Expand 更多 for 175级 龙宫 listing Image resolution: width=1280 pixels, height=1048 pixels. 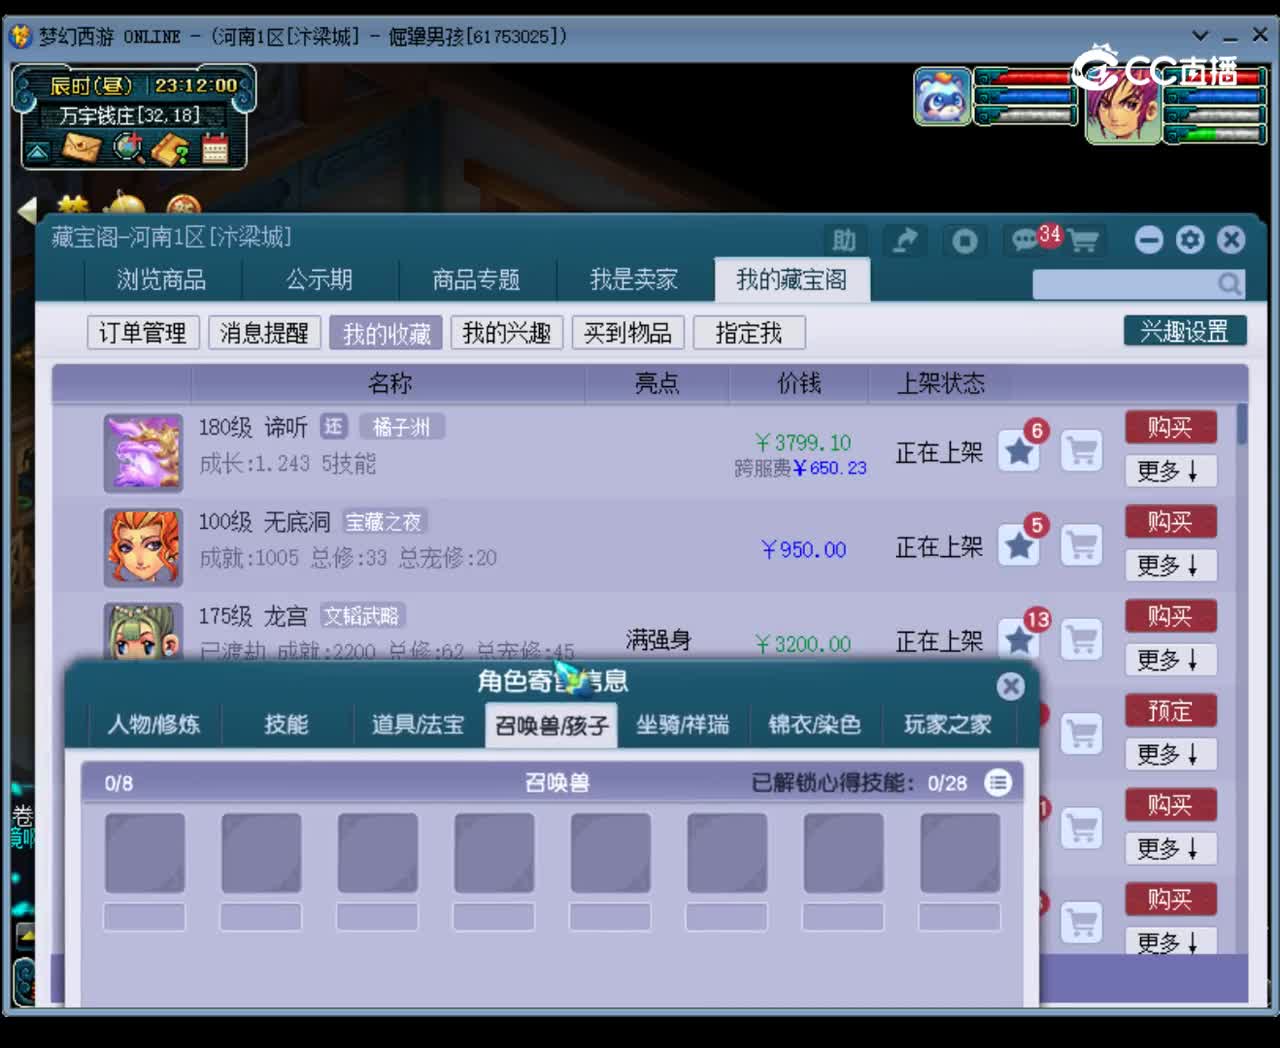[1170, 660]
